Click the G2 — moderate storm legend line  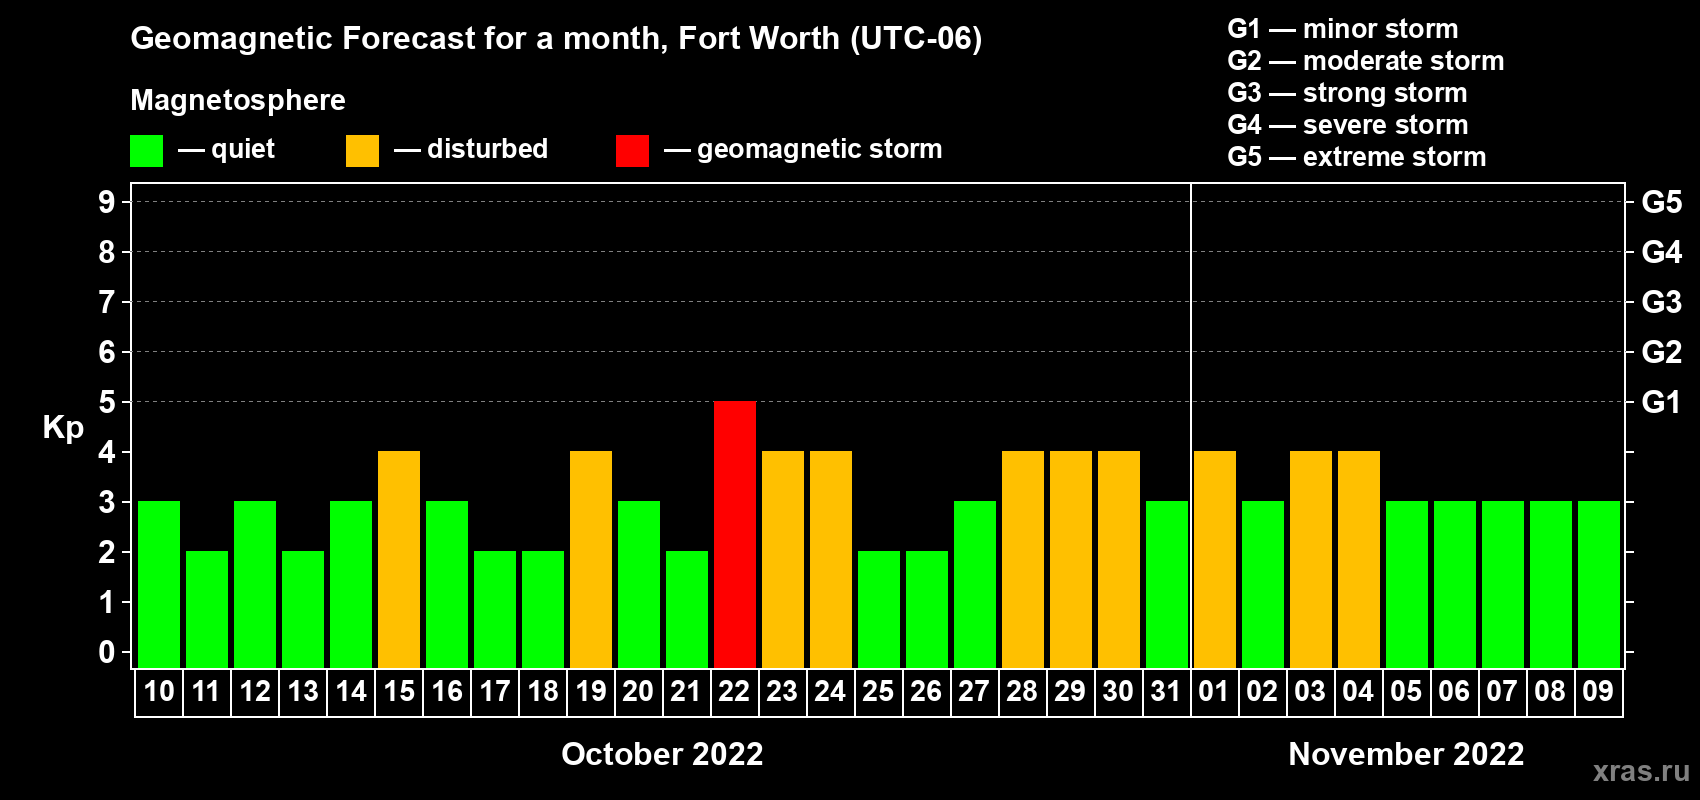pos(1366,61)
